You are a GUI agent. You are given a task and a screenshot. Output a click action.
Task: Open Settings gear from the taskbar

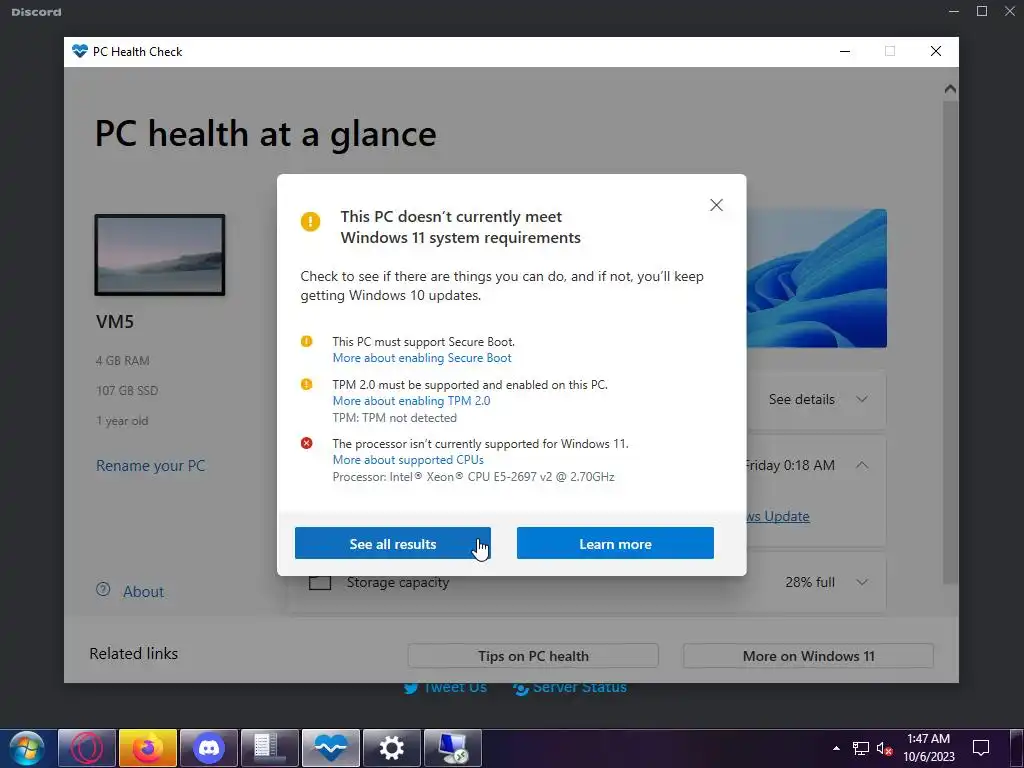(x=392, y=748)
